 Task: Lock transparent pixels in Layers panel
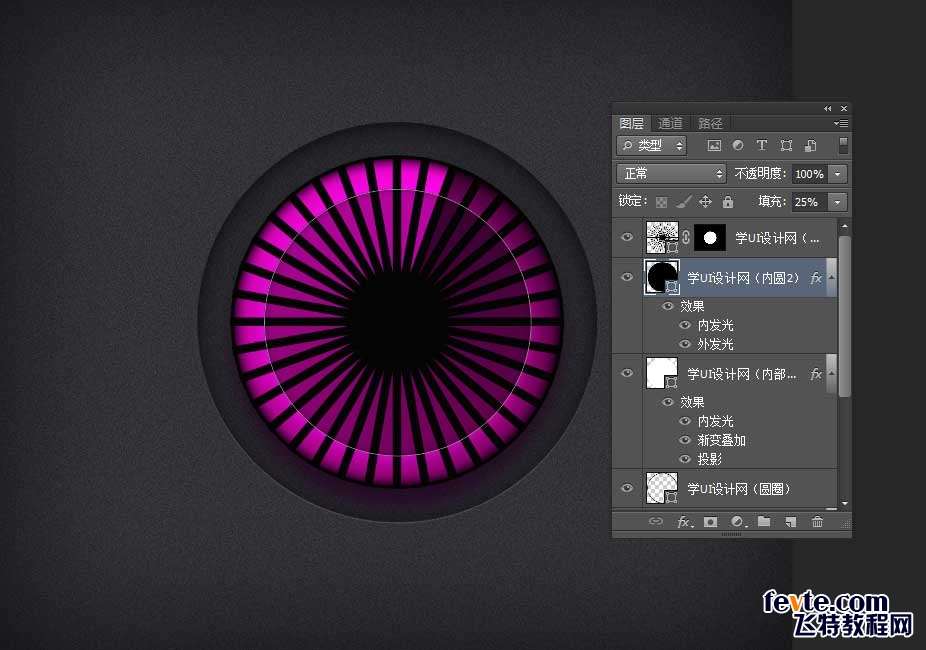click(661, 202)
